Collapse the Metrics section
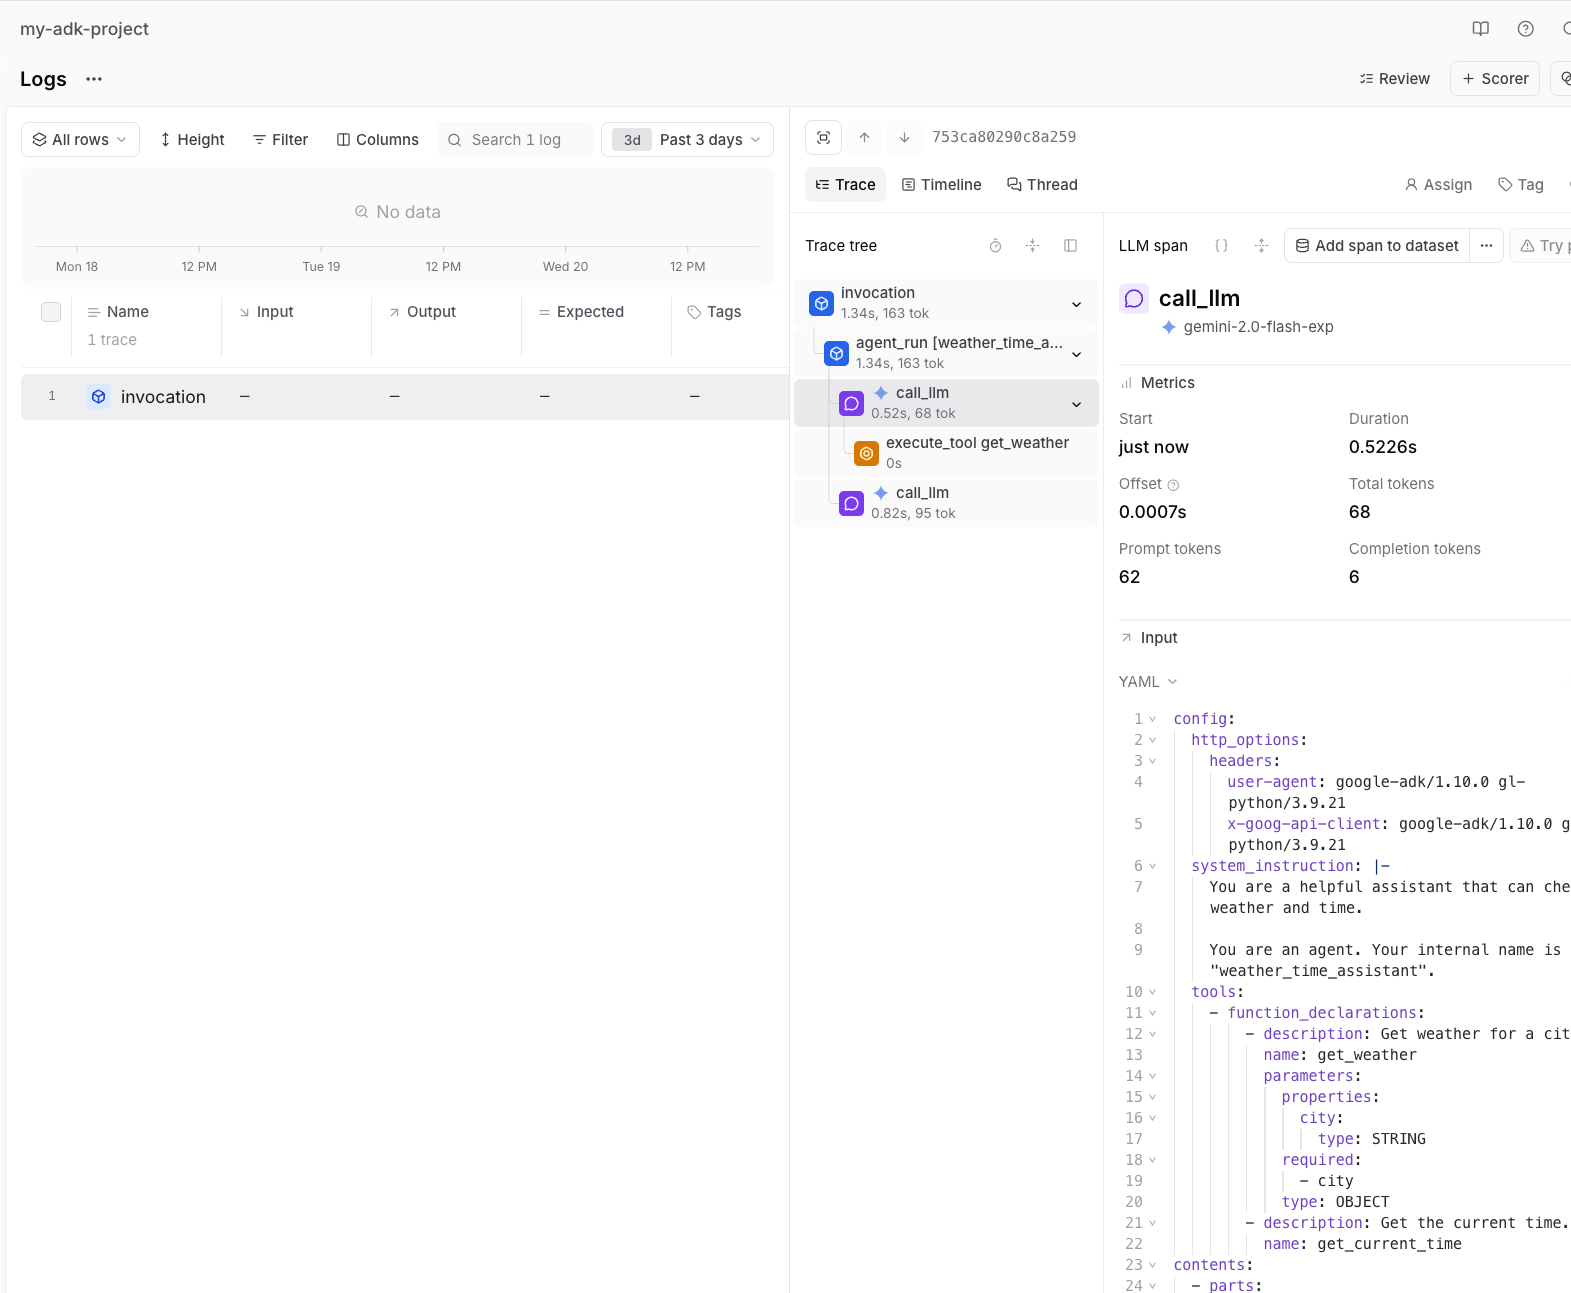Image resolution: width=1571 pixels, height=1293 pixels. tap(1157, 383)
